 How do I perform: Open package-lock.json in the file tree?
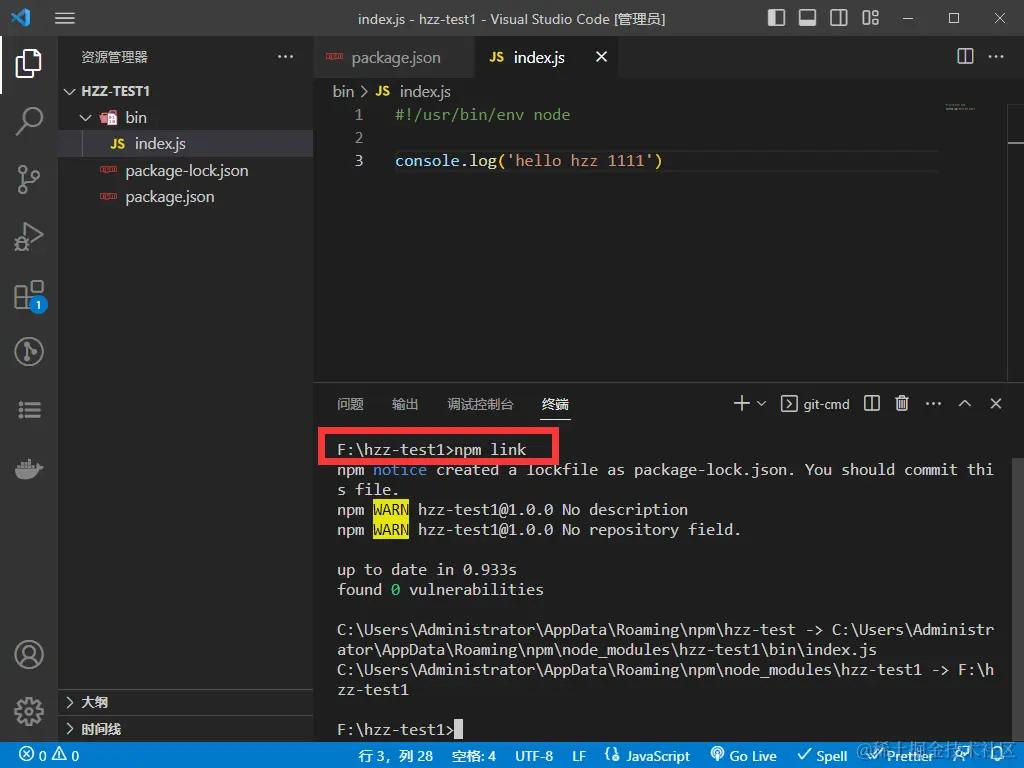(186, 170)
